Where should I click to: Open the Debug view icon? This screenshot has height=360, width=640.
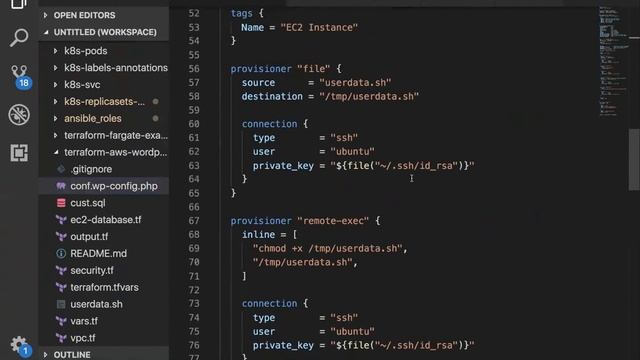(19, 115)
